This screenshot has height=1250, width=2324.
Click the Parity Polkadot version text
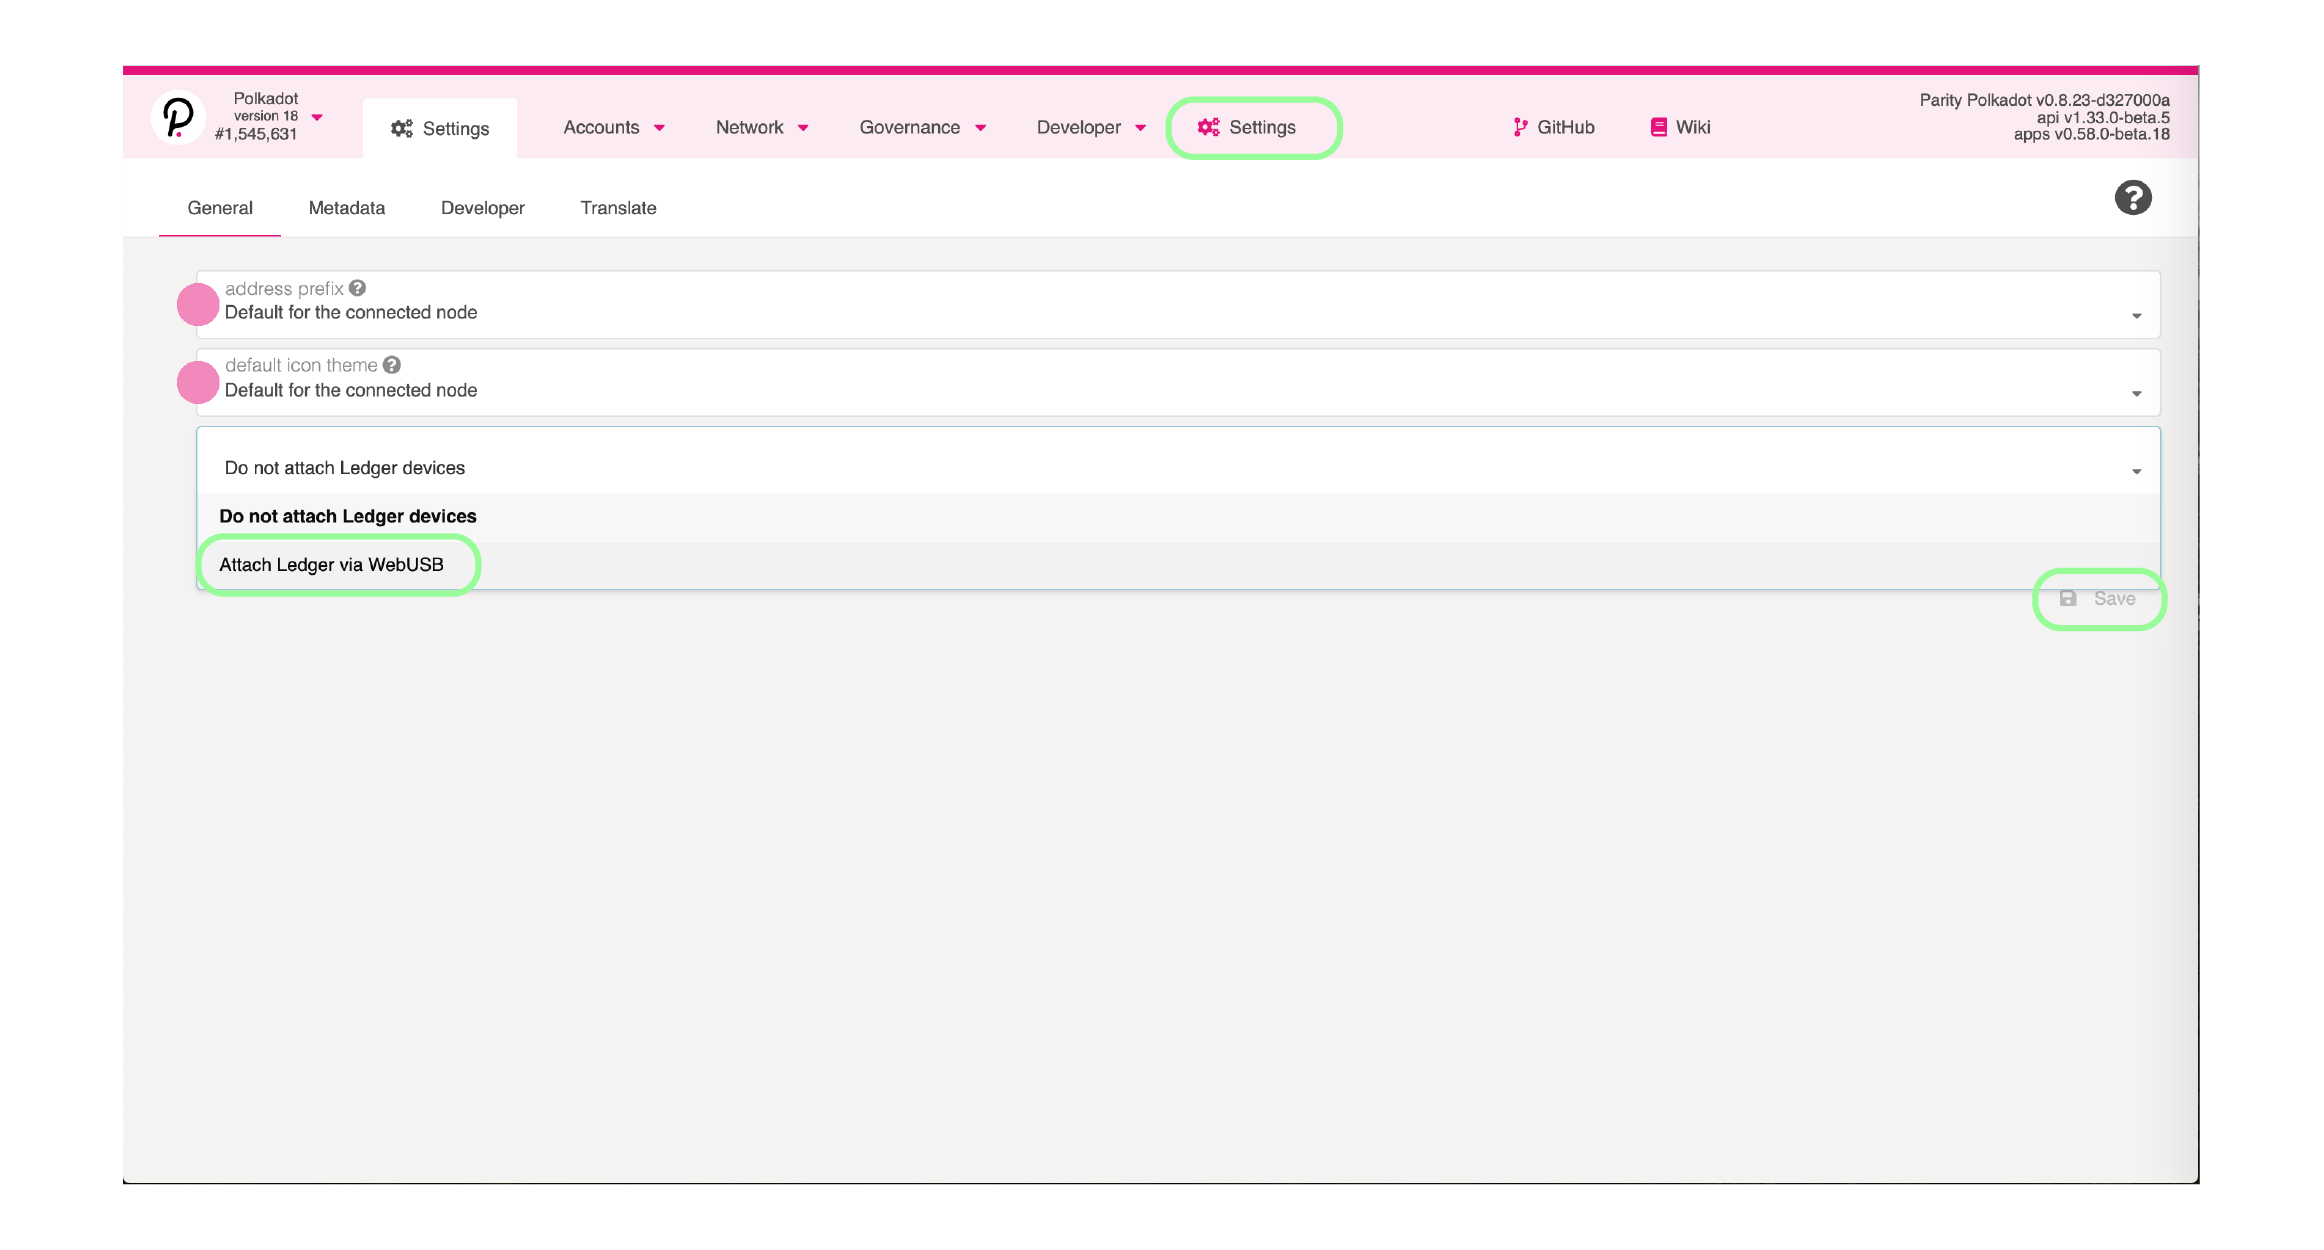pos(2044,100)
